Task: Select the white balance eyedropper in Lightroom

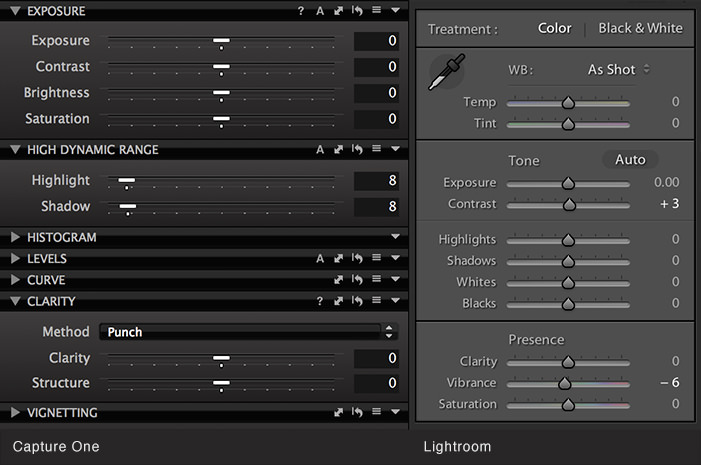Action: (447, 72)
